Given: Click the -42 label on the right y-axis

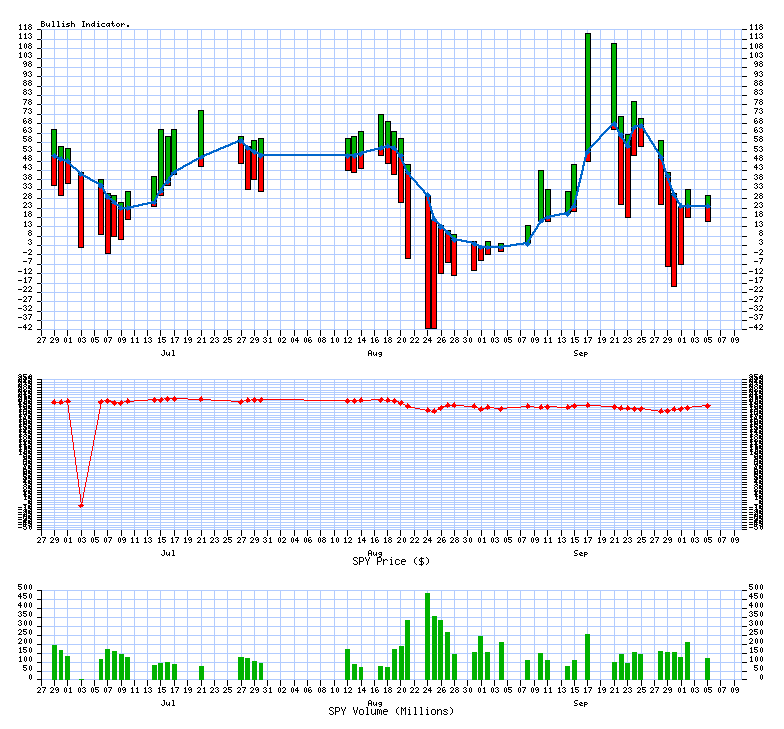Looking at the screenshot, I should [x=757, y=328].
